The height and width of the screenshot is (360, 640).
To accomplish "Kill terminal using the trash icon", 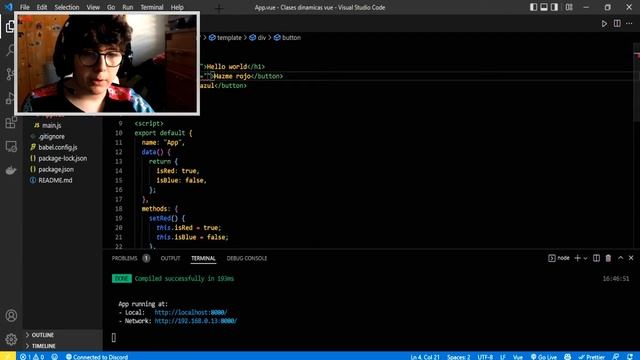I will point(608,258).
